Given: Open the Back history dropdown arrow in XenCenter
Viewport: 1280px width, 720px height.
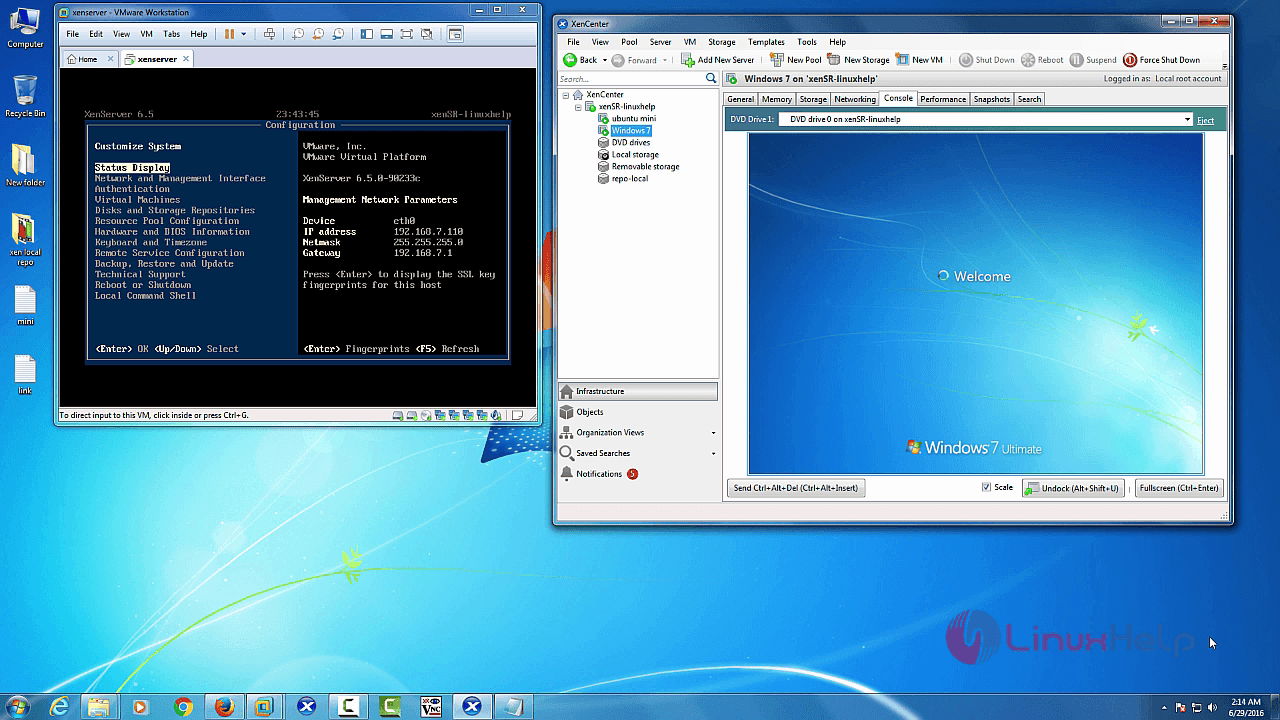Looking at the screenshot, I should pos(603,60).
